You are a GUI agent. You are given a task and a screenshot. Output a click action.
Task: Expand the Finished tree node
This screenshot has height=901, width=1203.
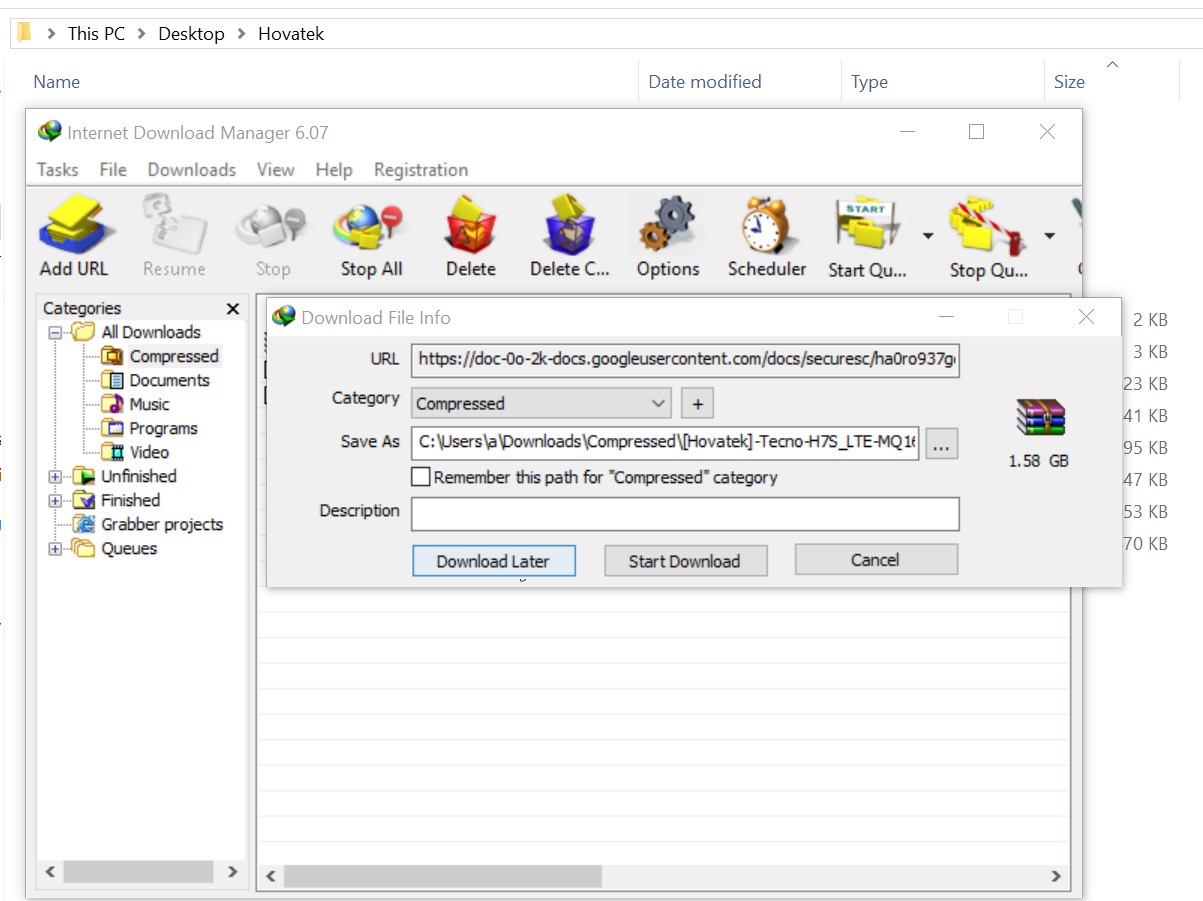[55, 501]
